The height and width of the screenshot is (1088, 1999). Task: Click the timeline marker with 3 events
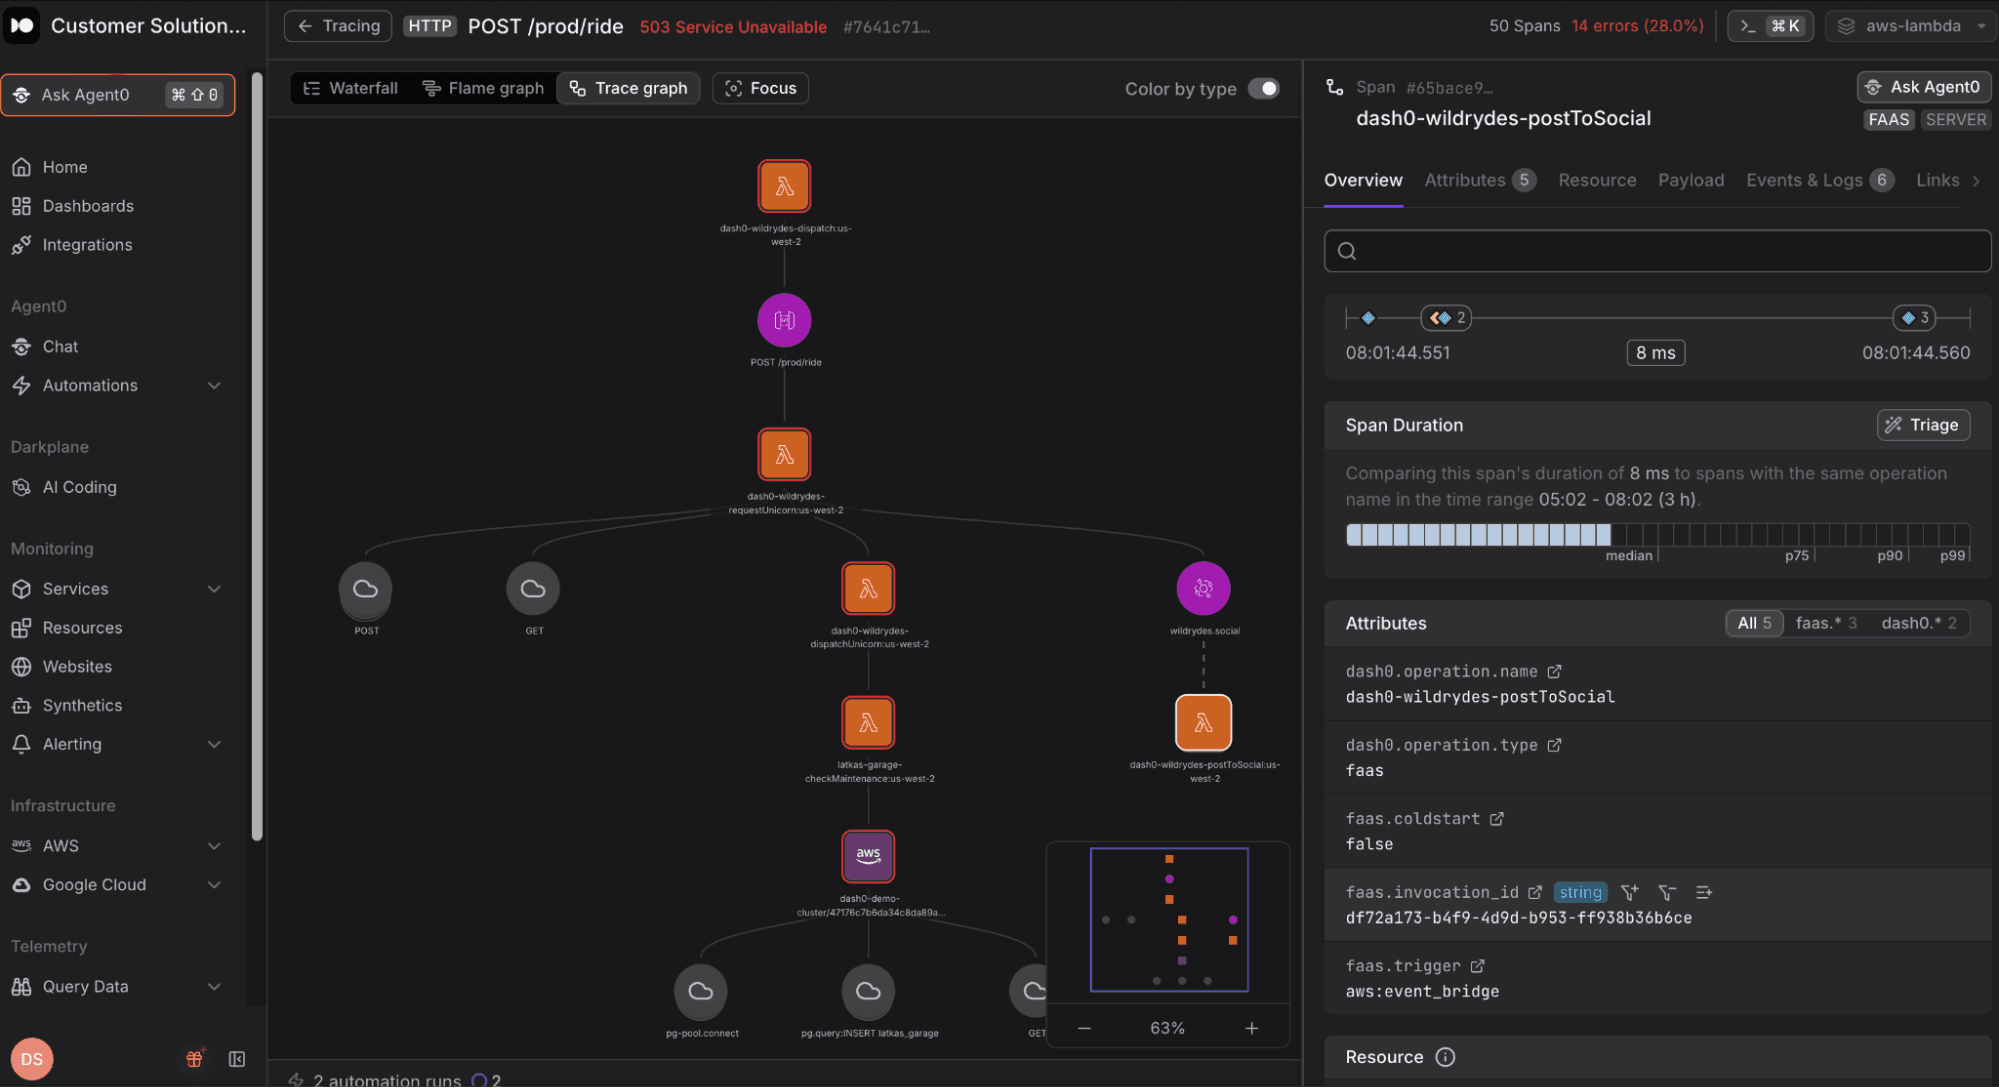point(1914,318)
